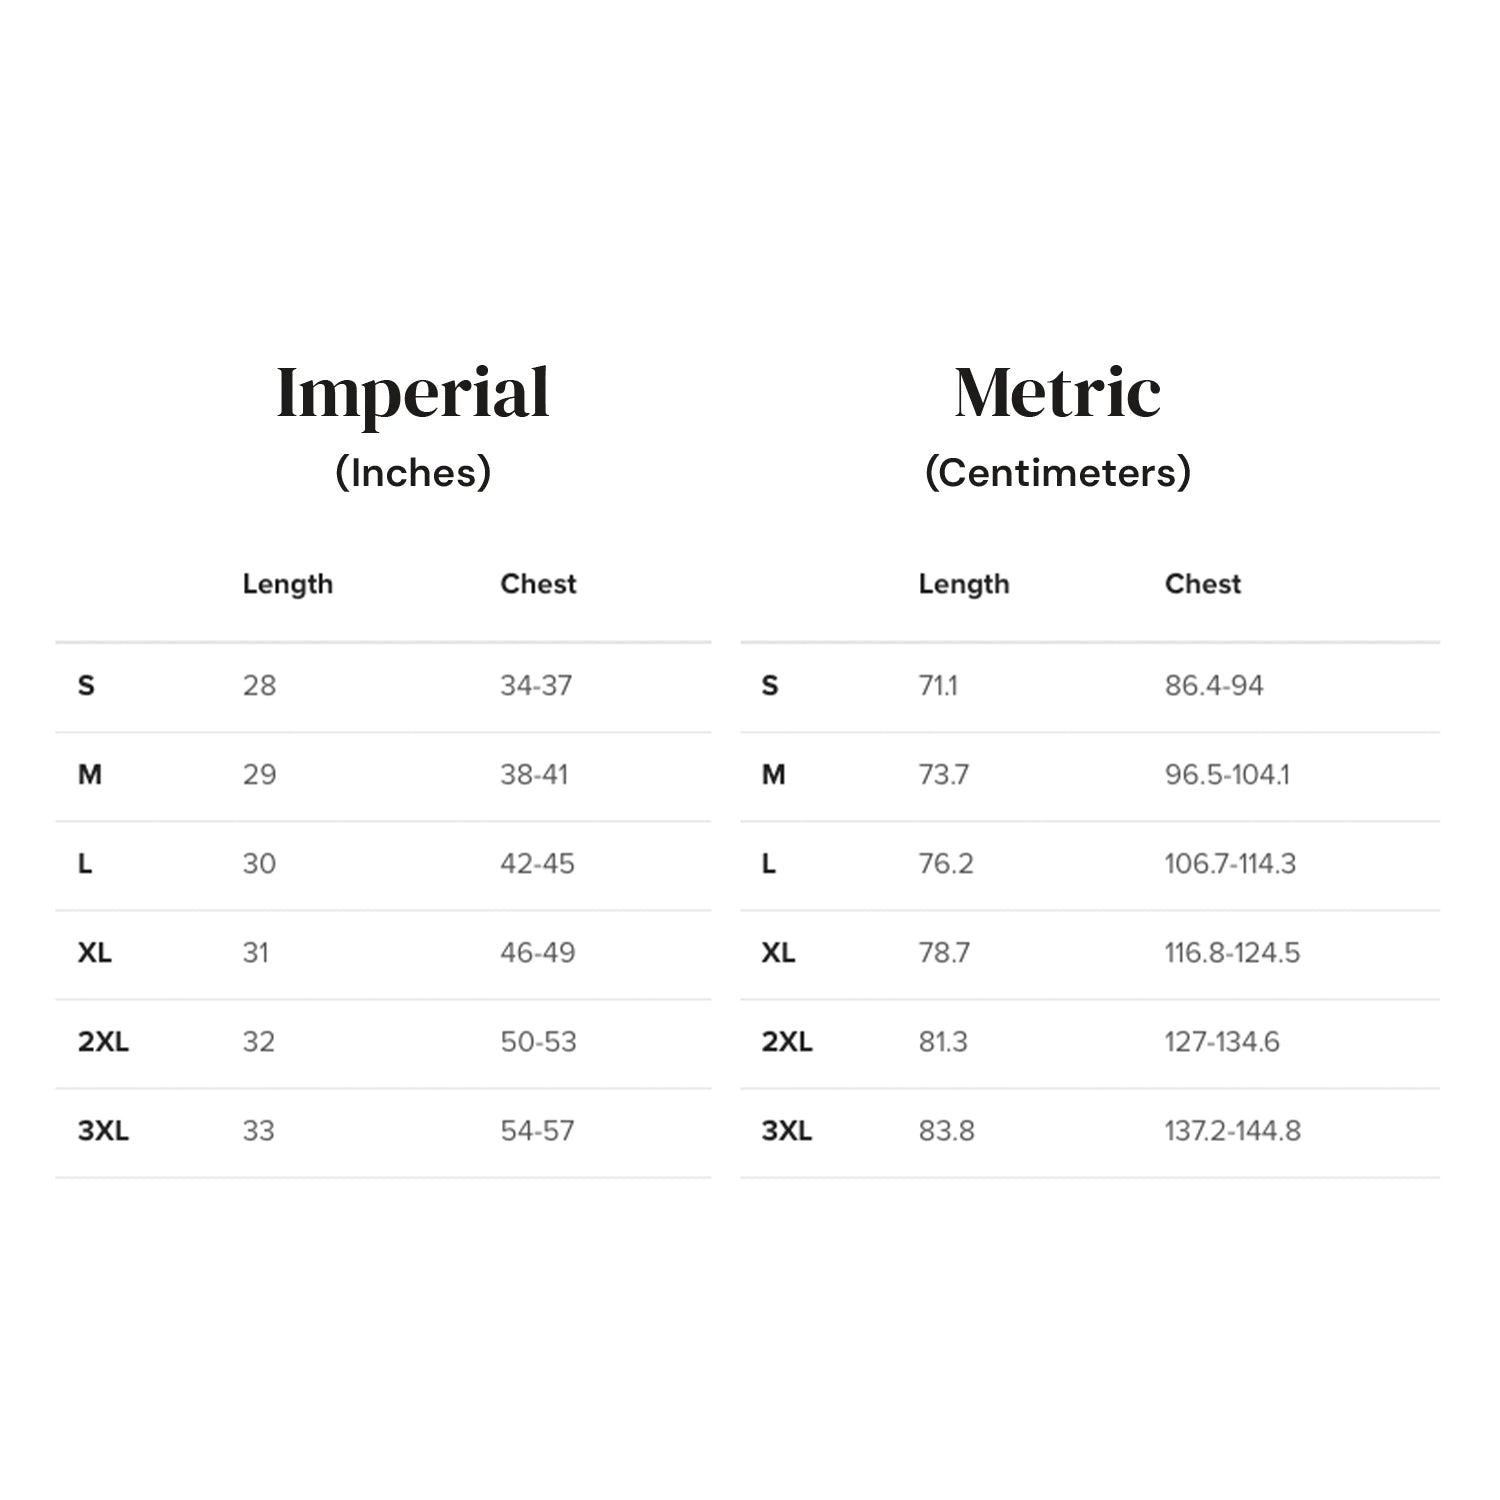Select the 81.3 length value

(943, 1042)
